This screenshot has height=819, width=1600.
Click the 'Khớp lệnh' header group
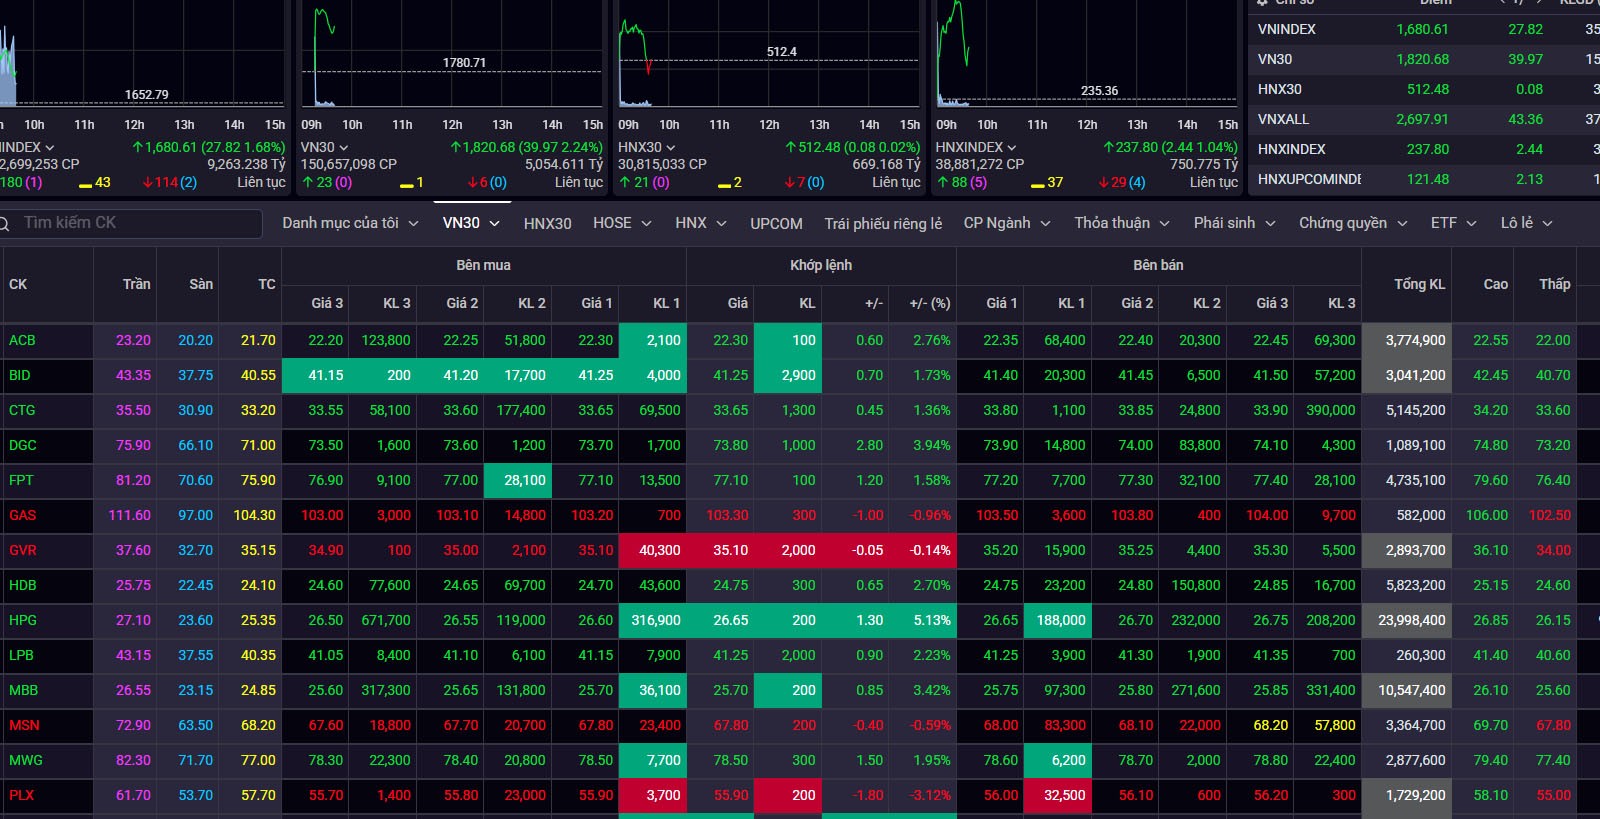pos(821,265)
